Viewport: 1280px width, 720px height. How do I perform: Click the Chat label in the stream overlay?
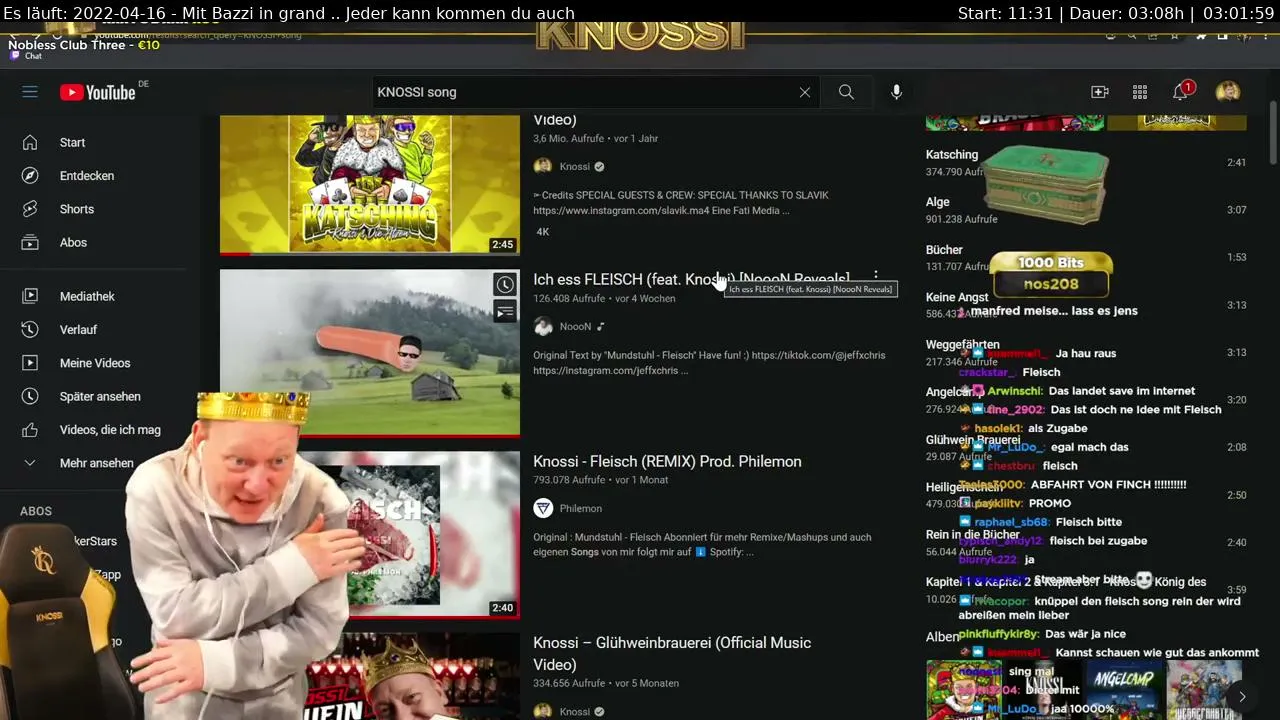tap(33, 56)
